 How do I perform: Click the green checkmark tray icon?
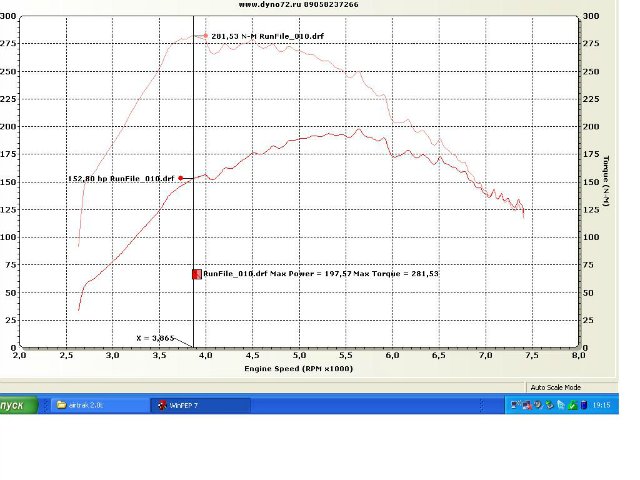(573, 405)
